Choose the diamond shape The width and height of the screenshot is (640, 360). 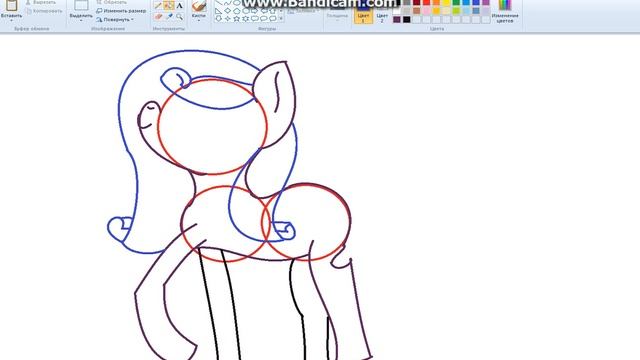pyautogui.click(x=227, y=11)
